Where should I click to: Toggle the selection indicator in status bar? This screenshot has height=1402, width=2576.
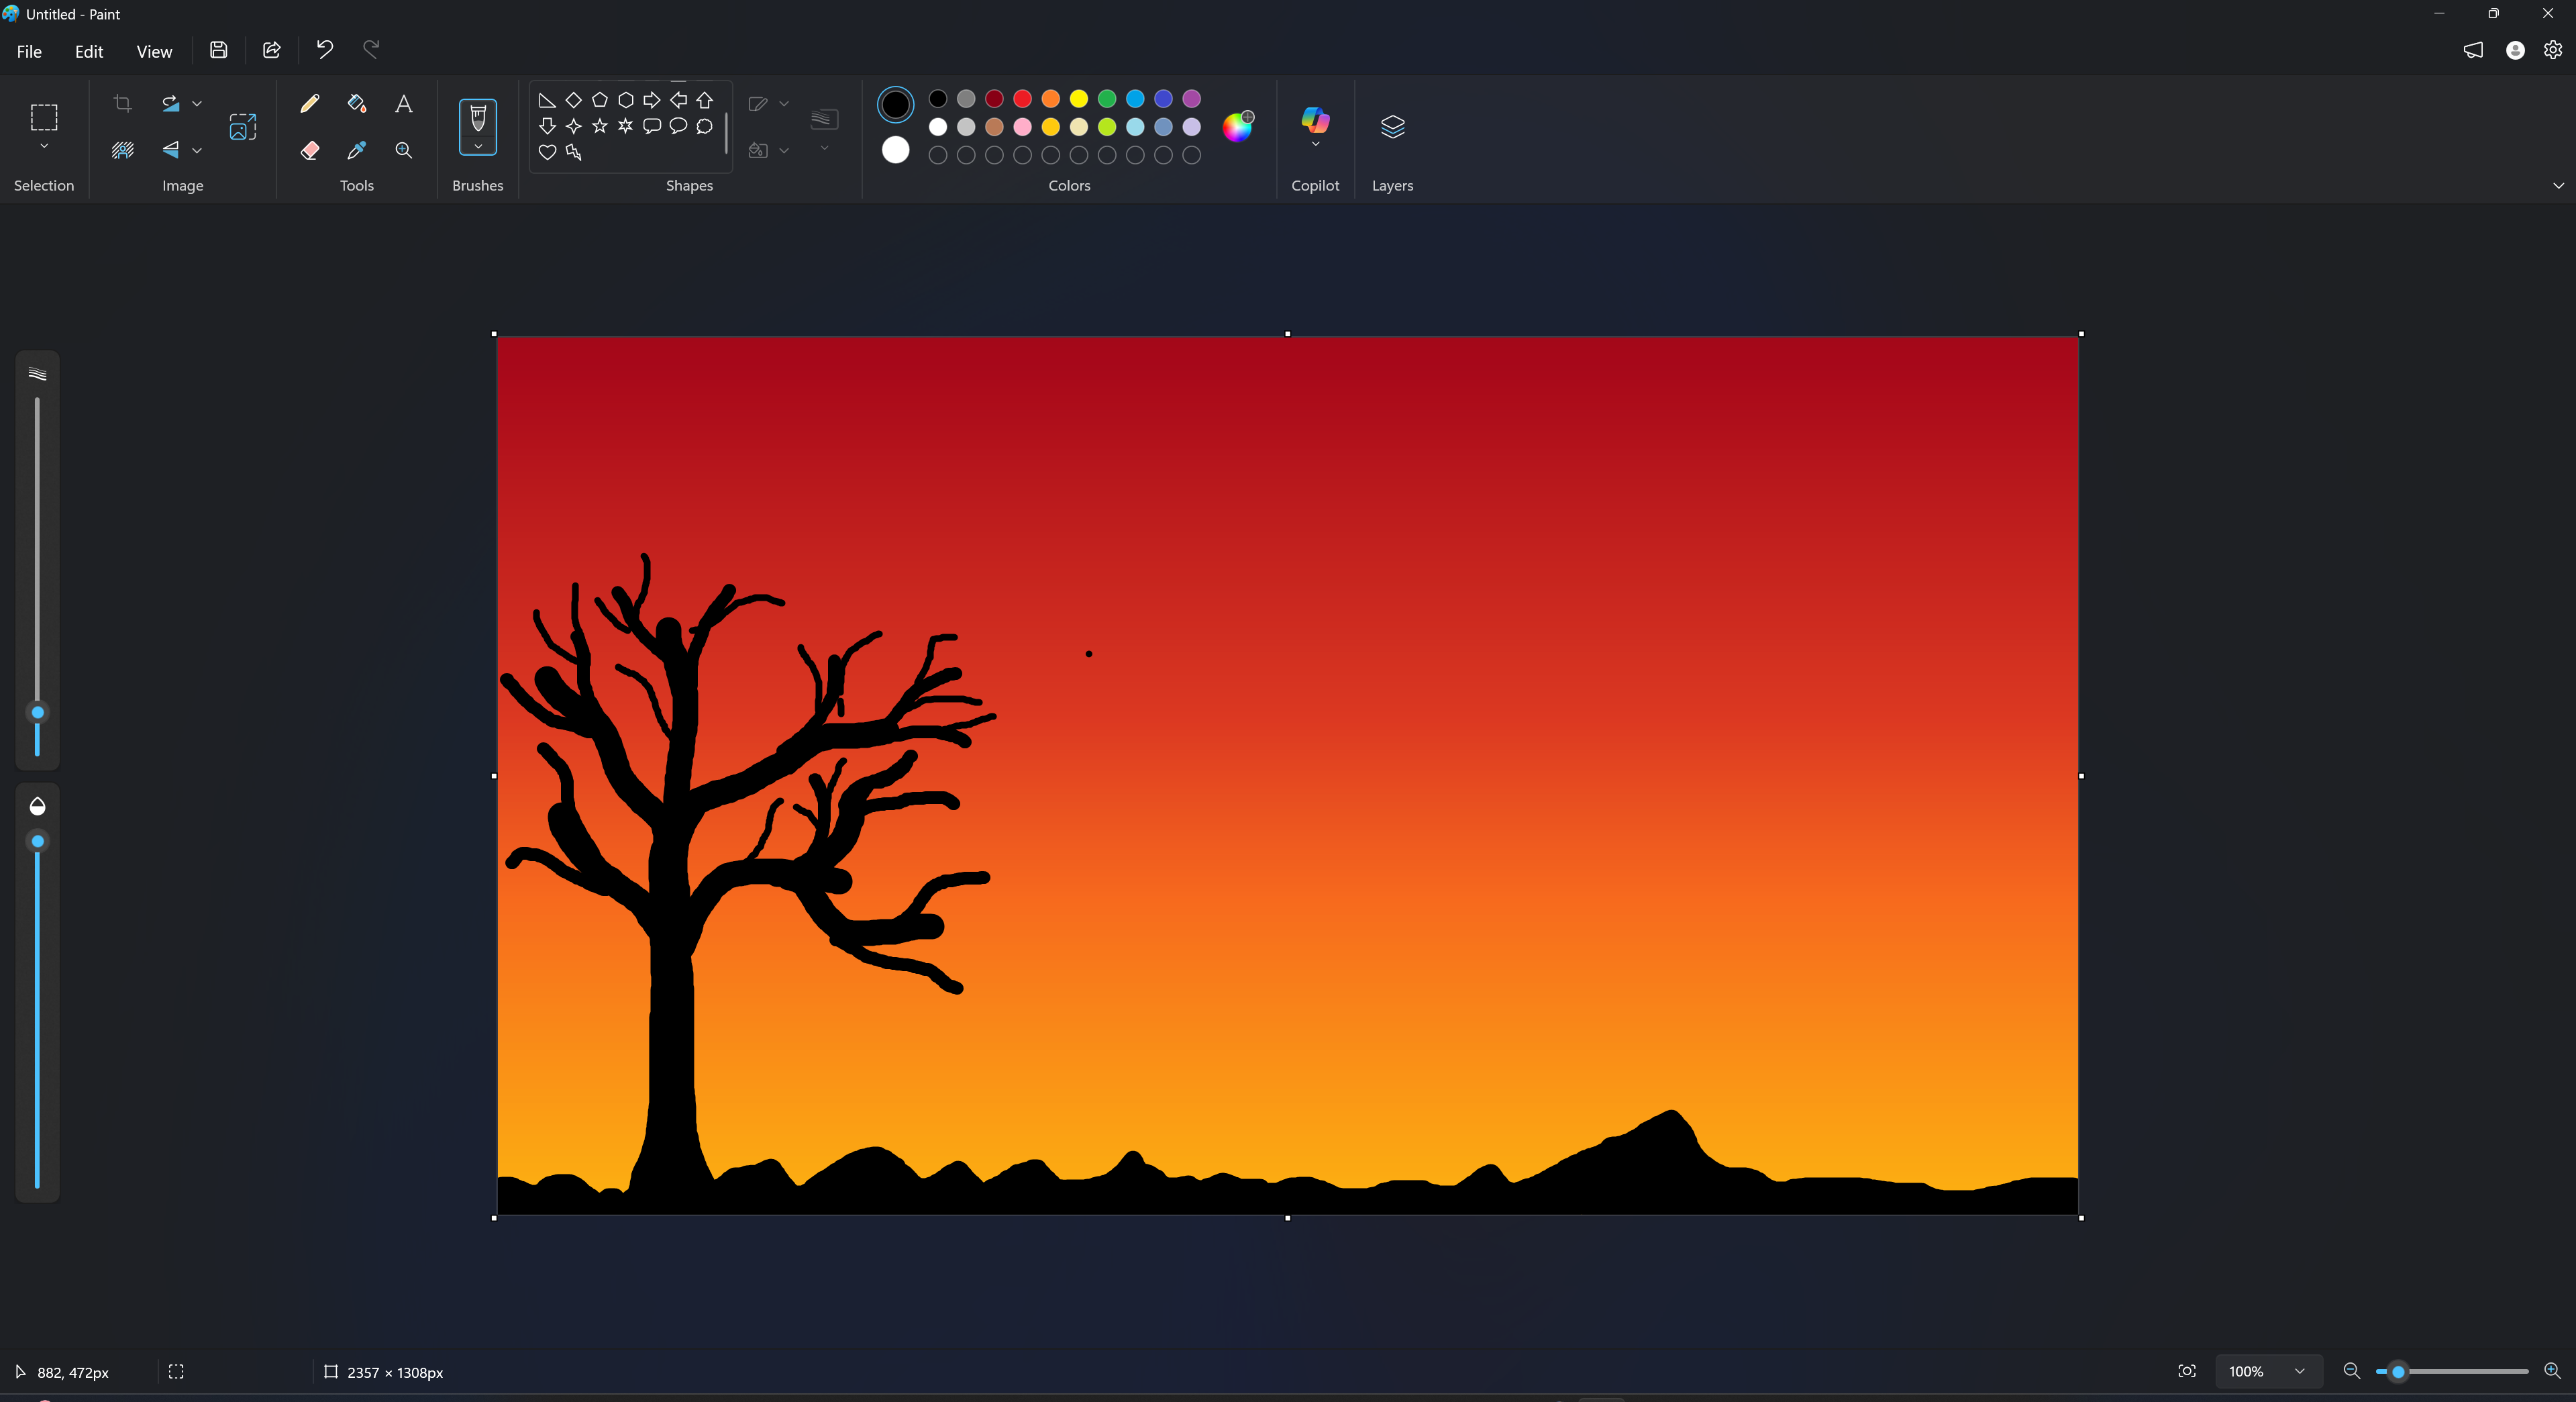pyautogui.click(x=176, y=1371)
